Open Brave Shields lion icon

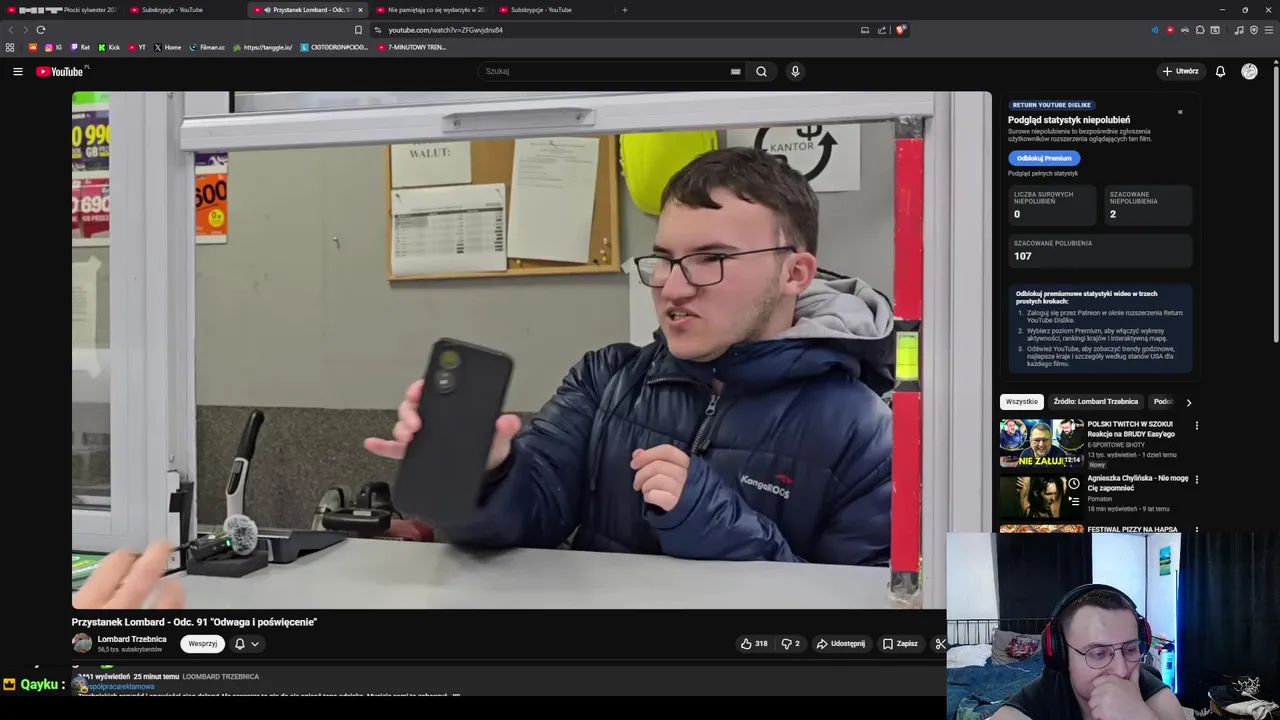click(900, 30)
